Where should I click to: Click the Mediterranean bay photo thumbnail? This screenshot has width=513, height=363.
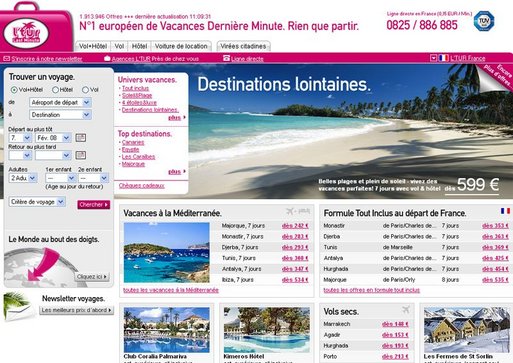(167, 253)
